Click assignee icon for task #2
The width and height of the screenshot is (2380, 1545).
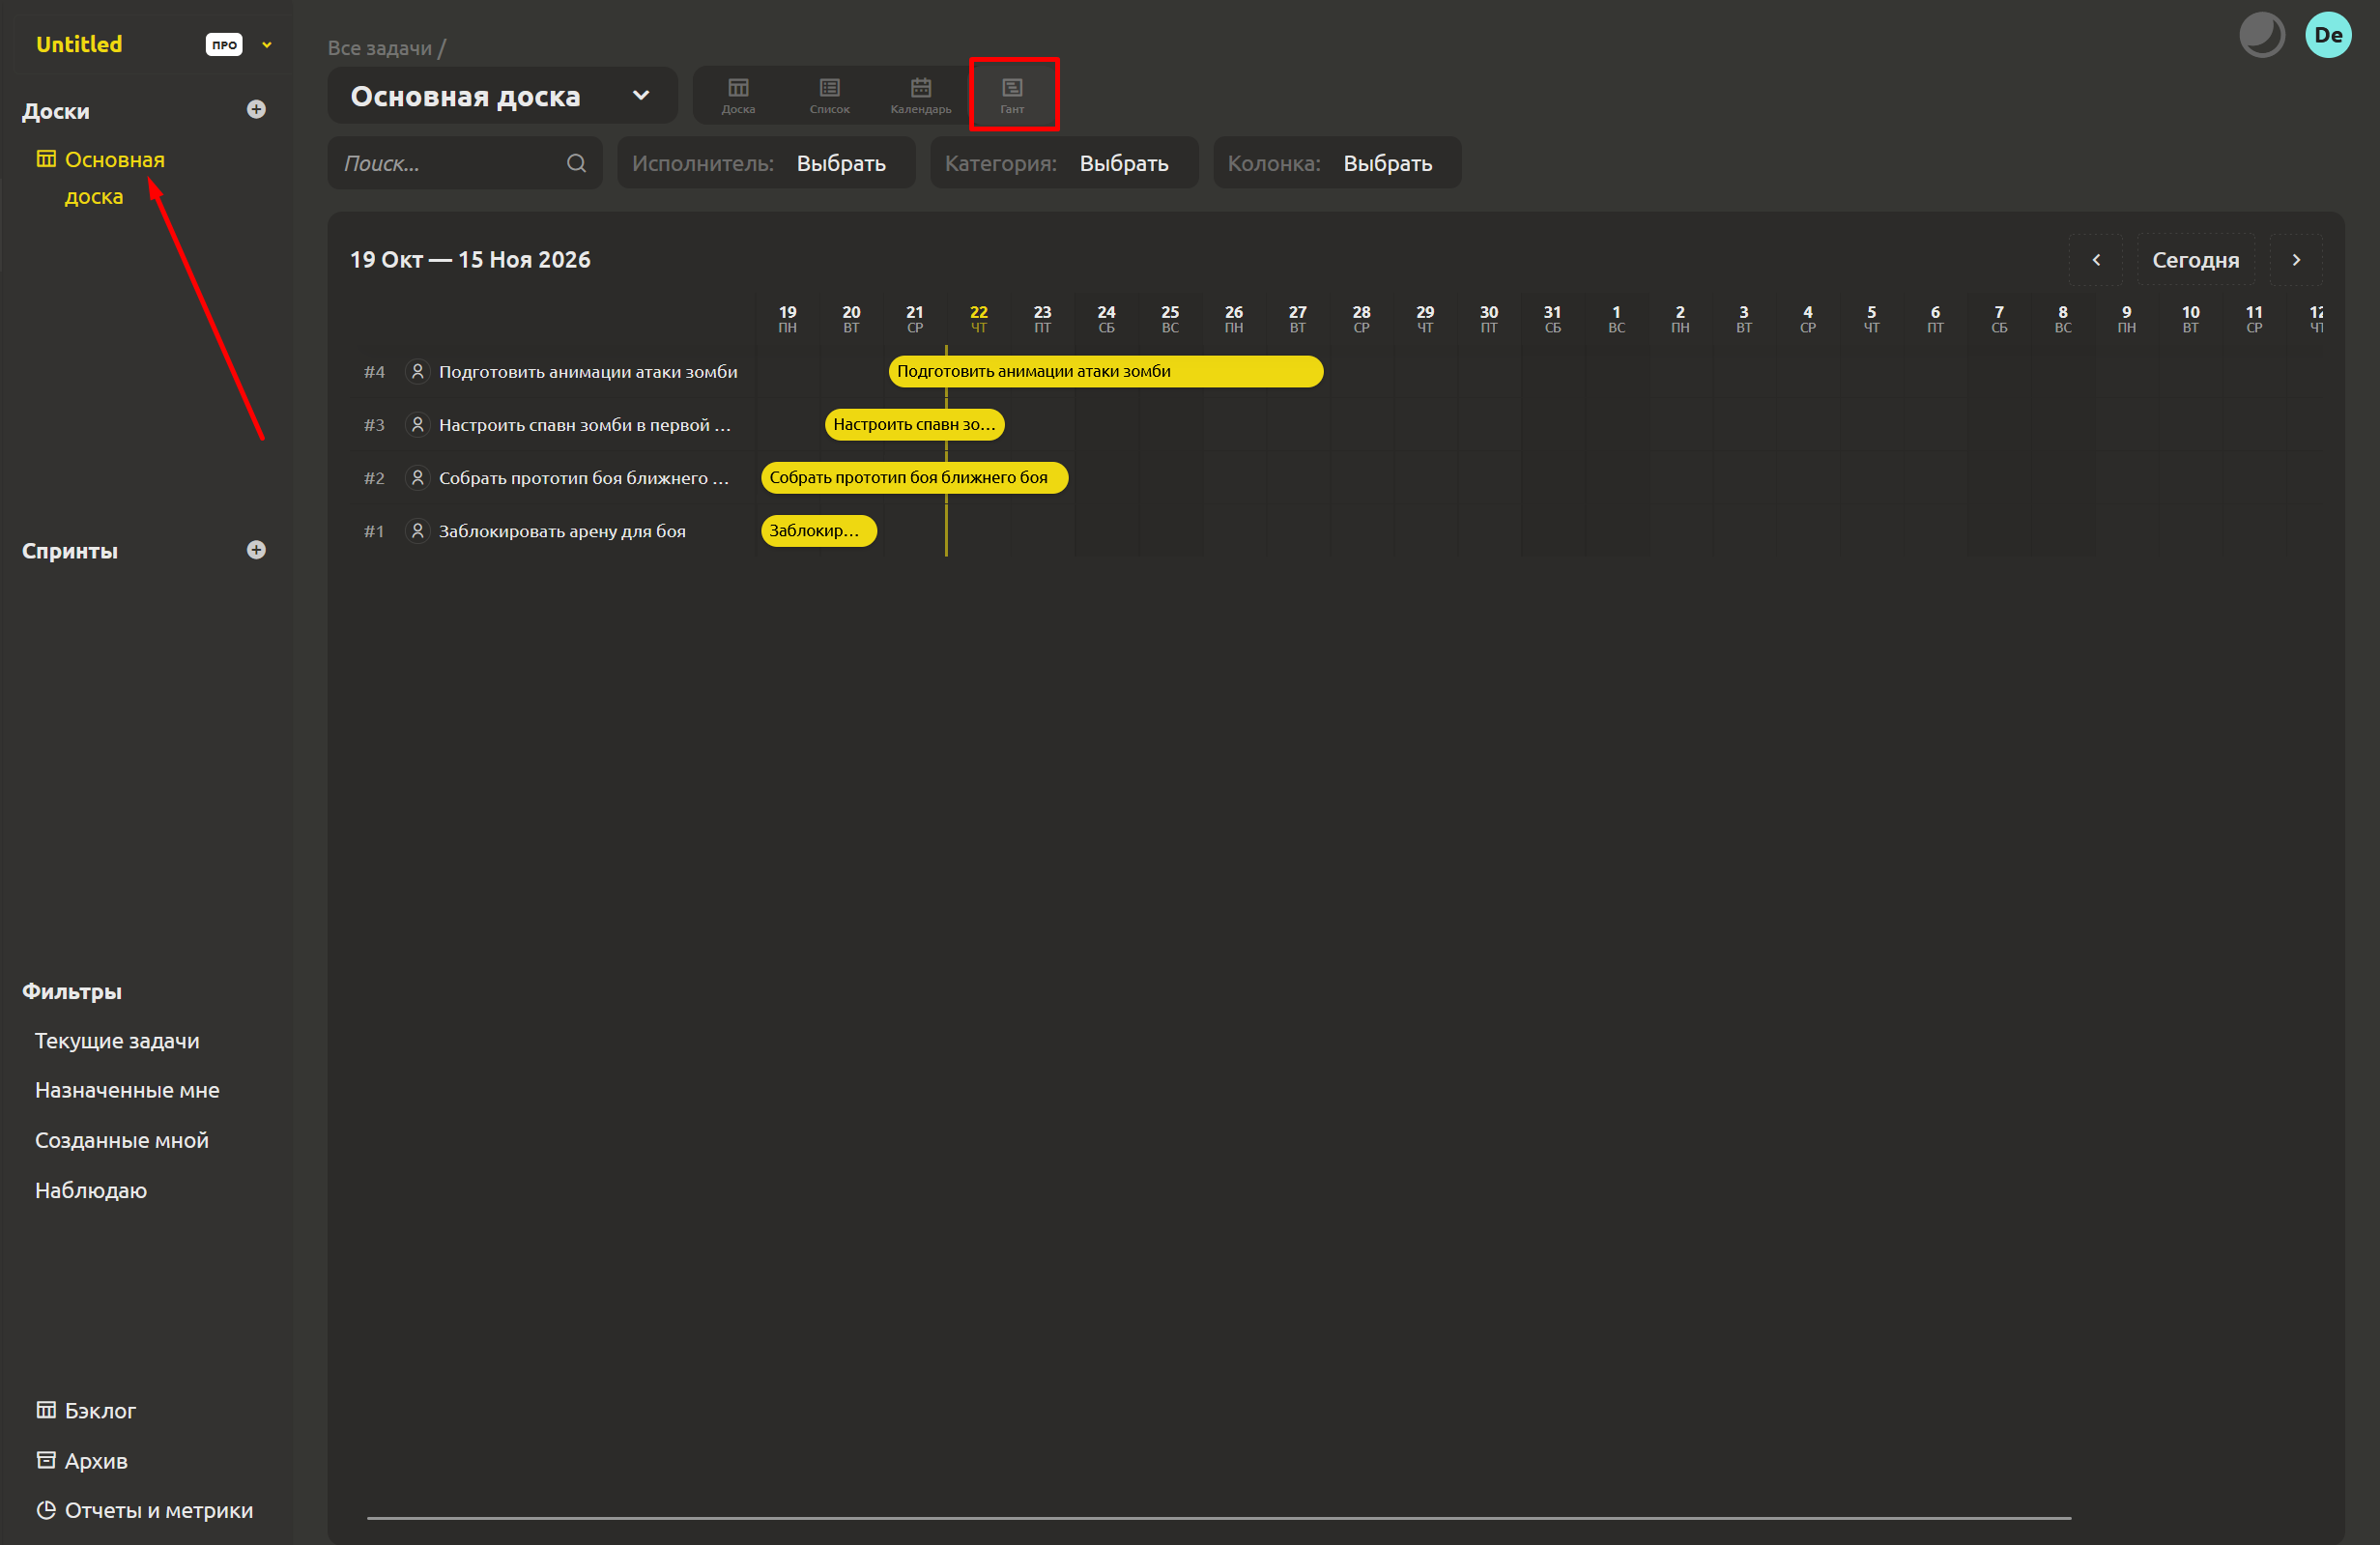(418, 478)
